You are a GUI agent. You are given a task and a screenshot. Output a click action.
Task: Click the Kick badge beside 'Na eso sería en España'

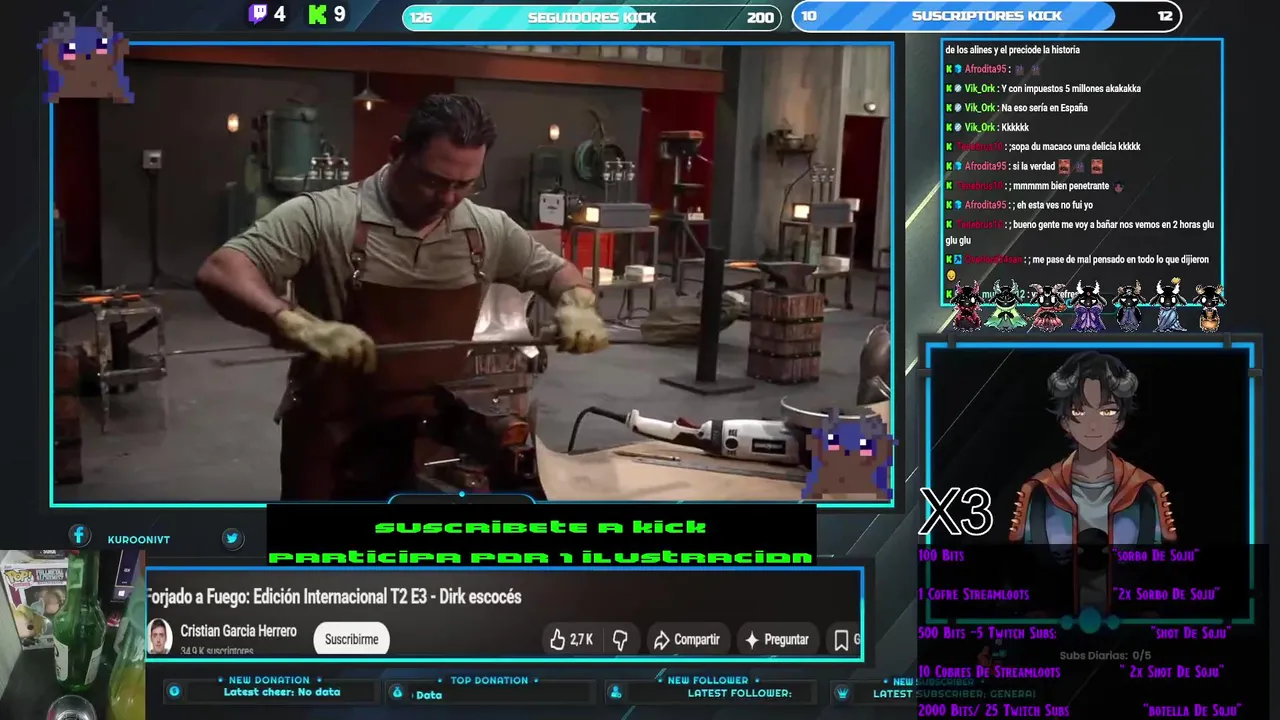coord(949,108)
